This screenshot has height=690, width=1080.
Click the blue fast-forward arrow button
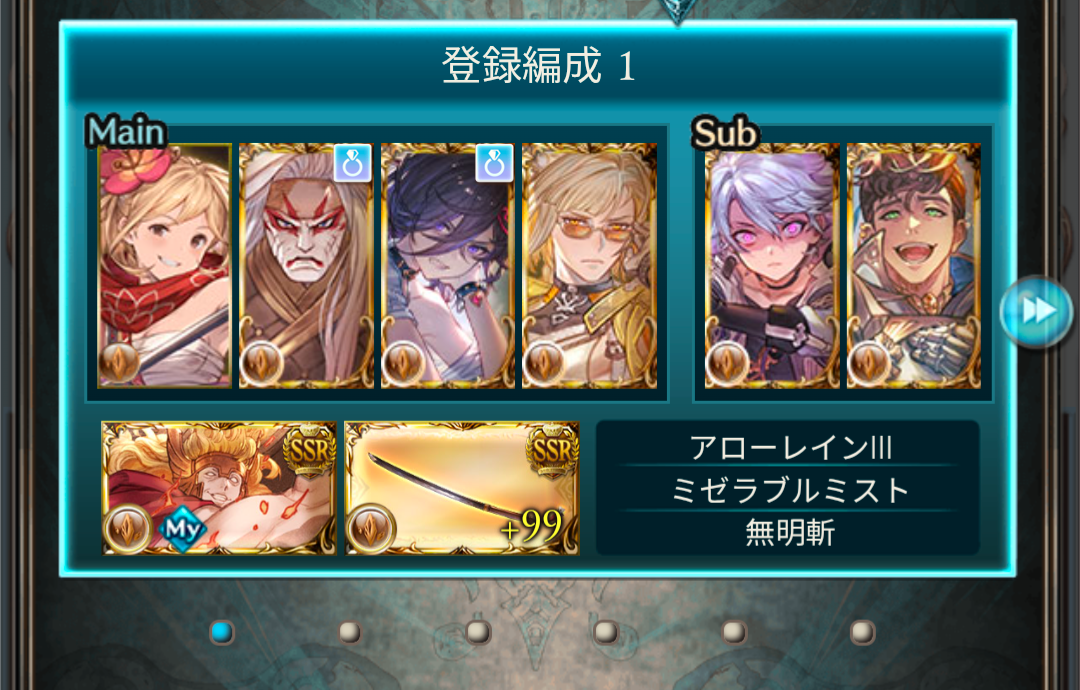point(1037,311)
